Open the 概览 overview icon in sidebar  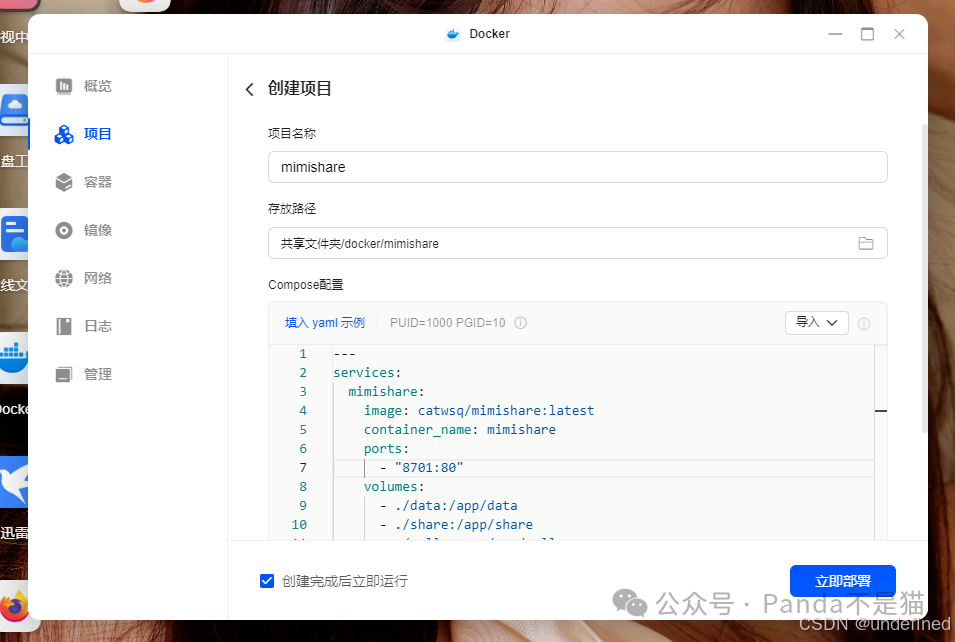[64, 86]
